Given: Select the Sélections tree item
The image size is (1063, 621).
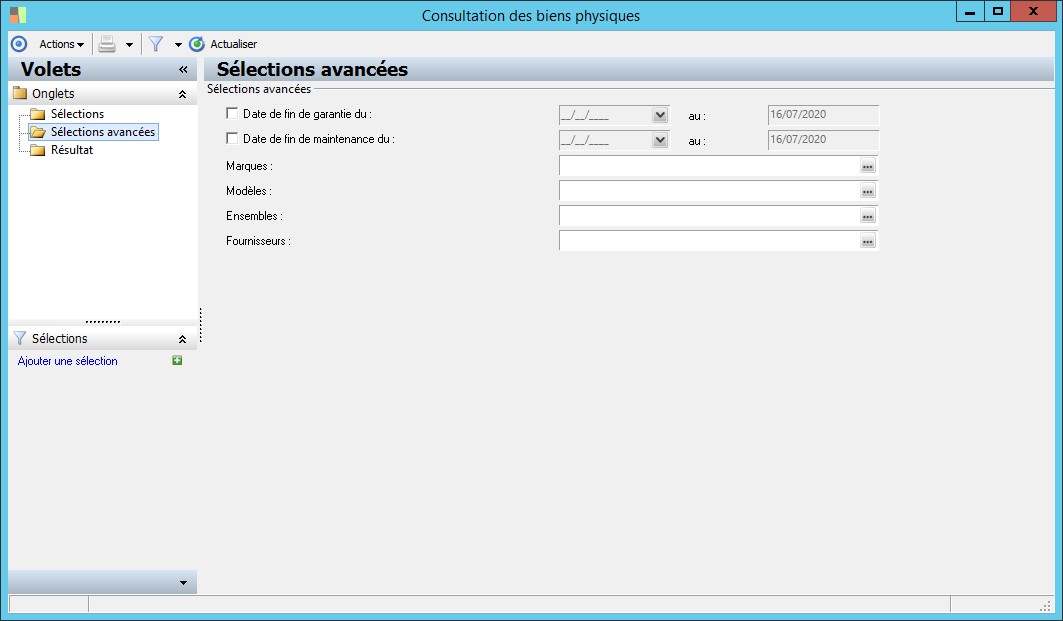Looking at the screenshot, I should pyautogui.click(x=77, y=114).
